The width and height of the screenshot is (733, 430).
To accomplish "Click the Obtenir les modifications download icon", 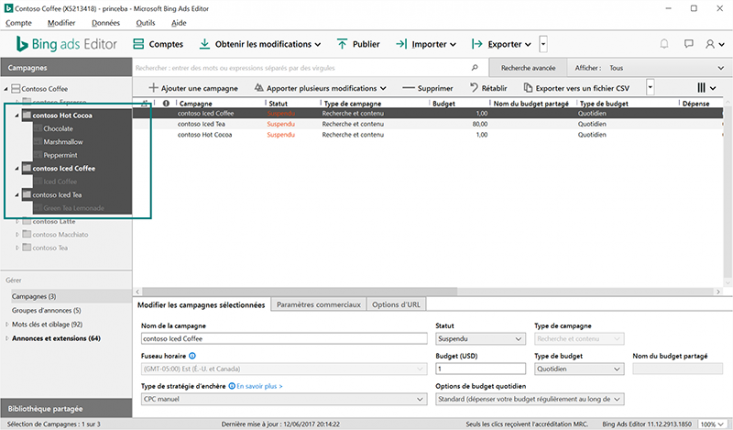I will point(204,44).
